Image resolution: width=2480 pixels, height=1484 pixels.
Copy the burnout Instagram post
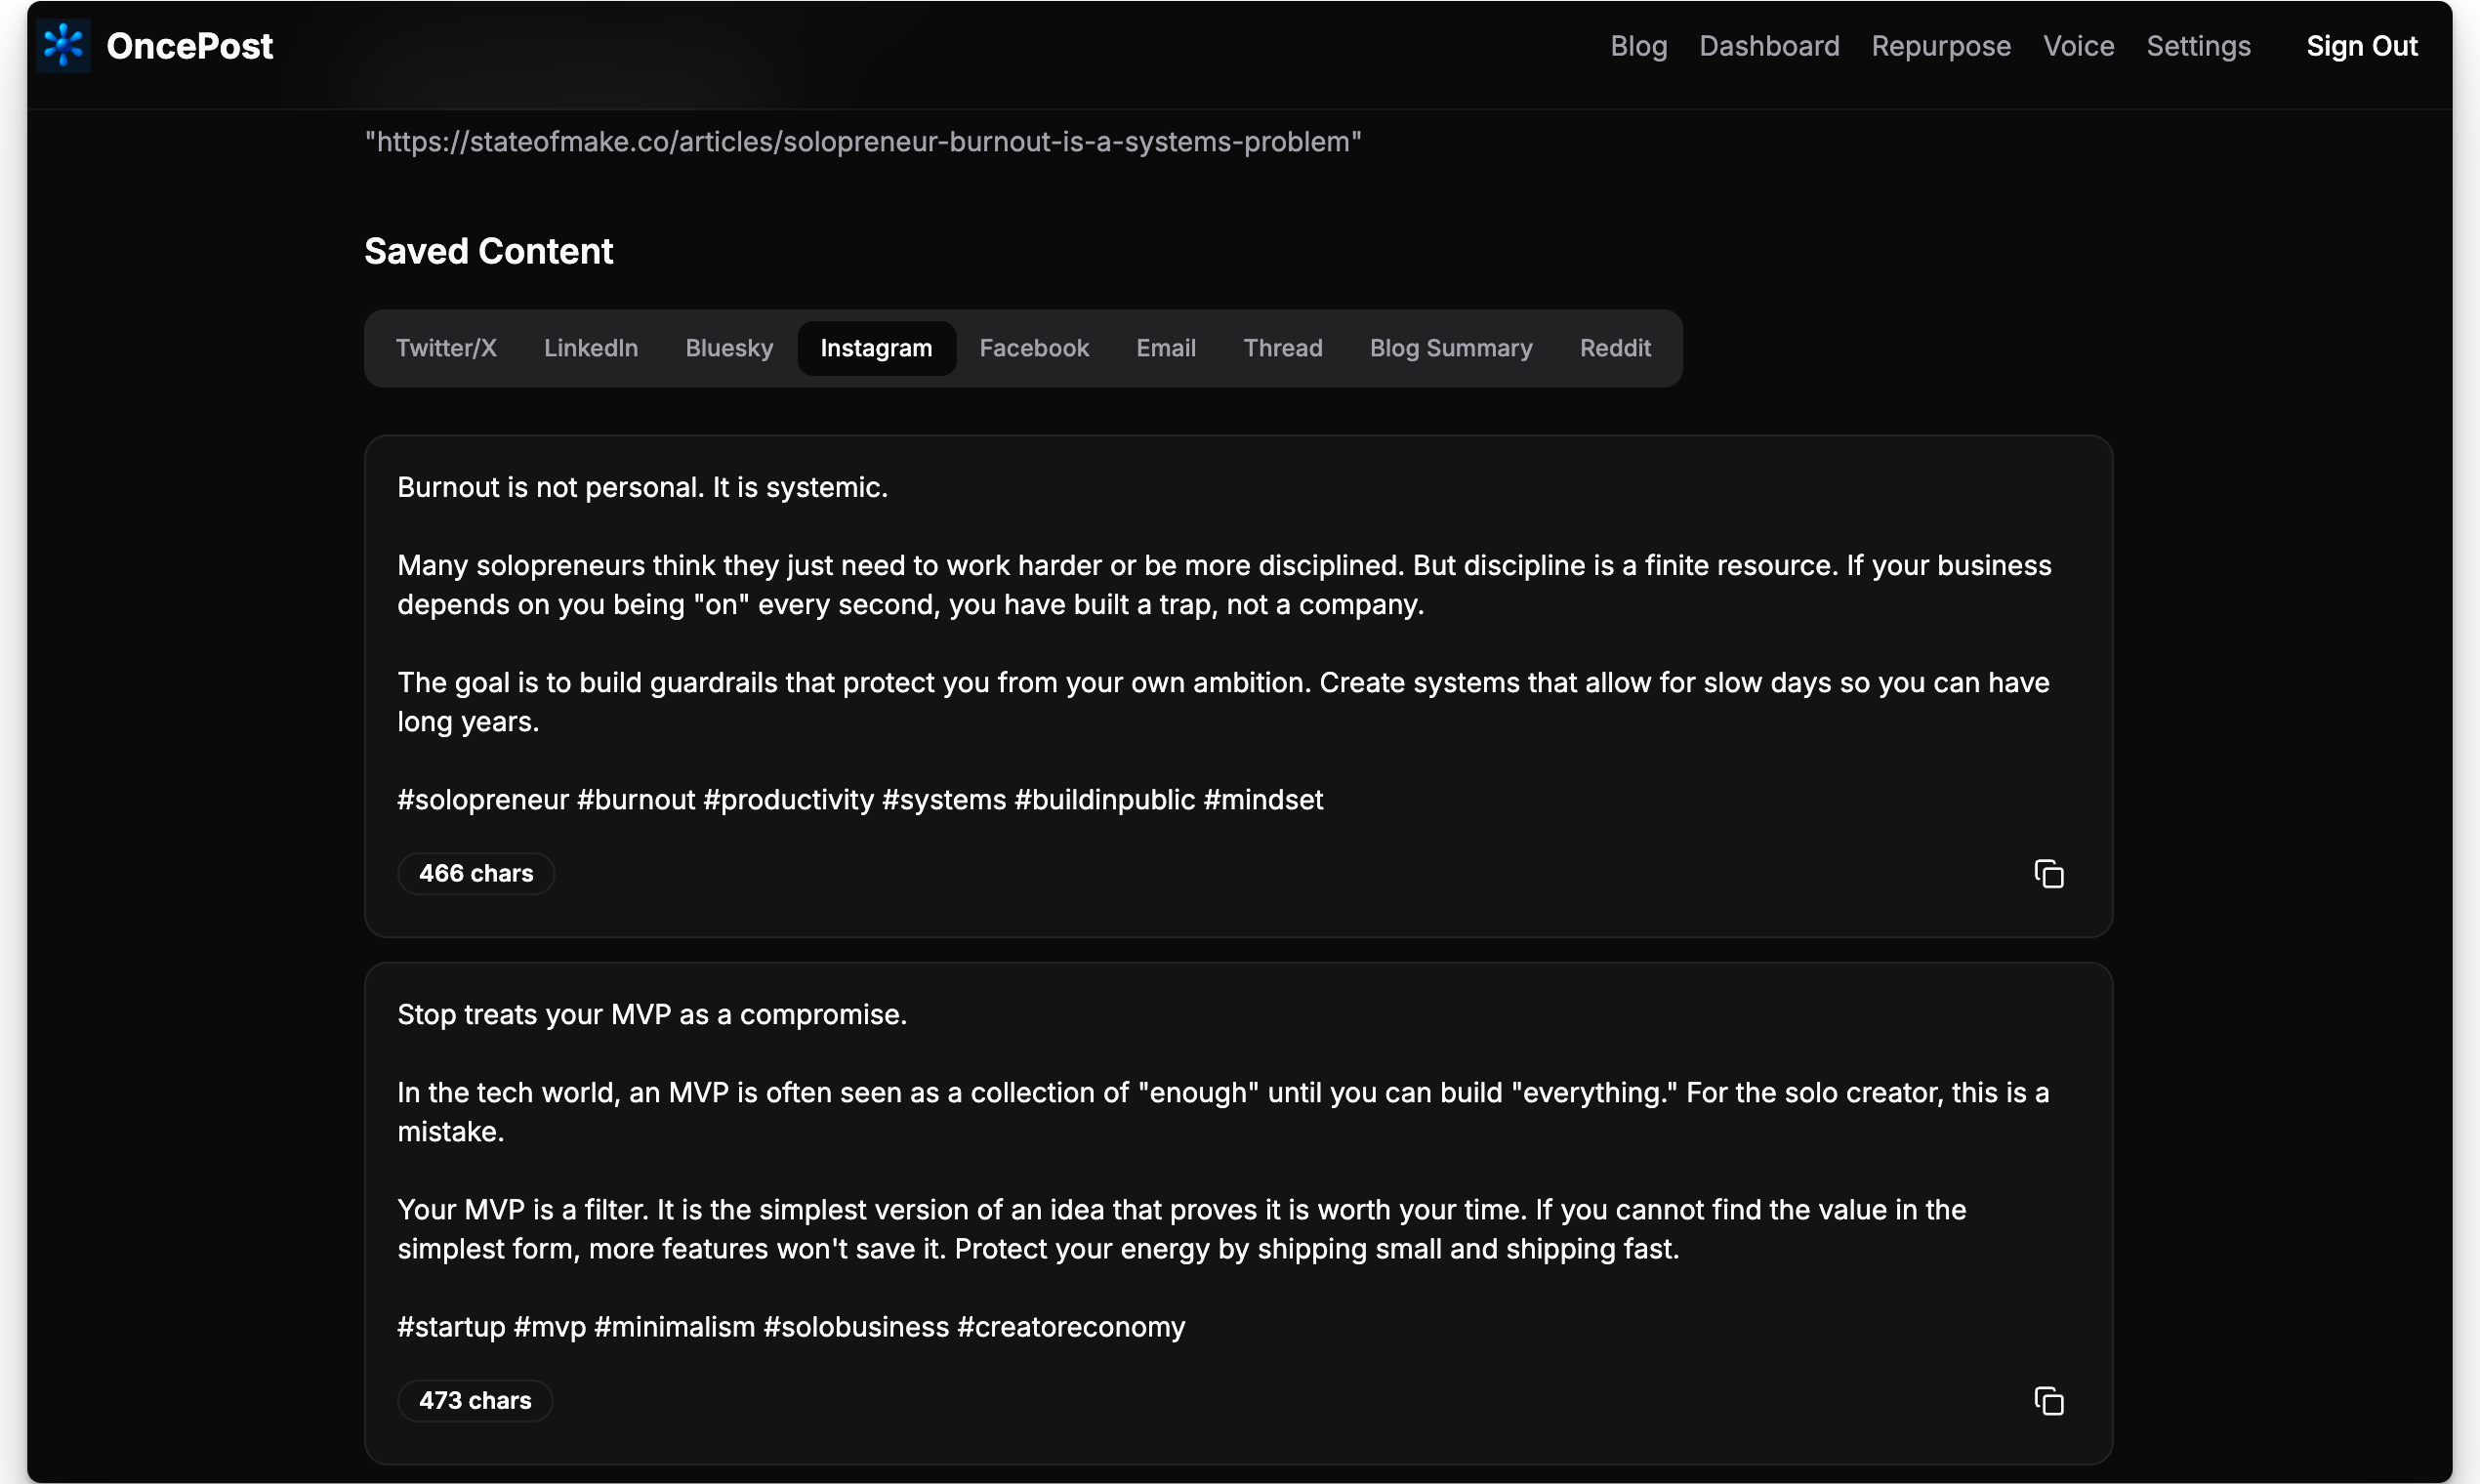(2048, 874)
